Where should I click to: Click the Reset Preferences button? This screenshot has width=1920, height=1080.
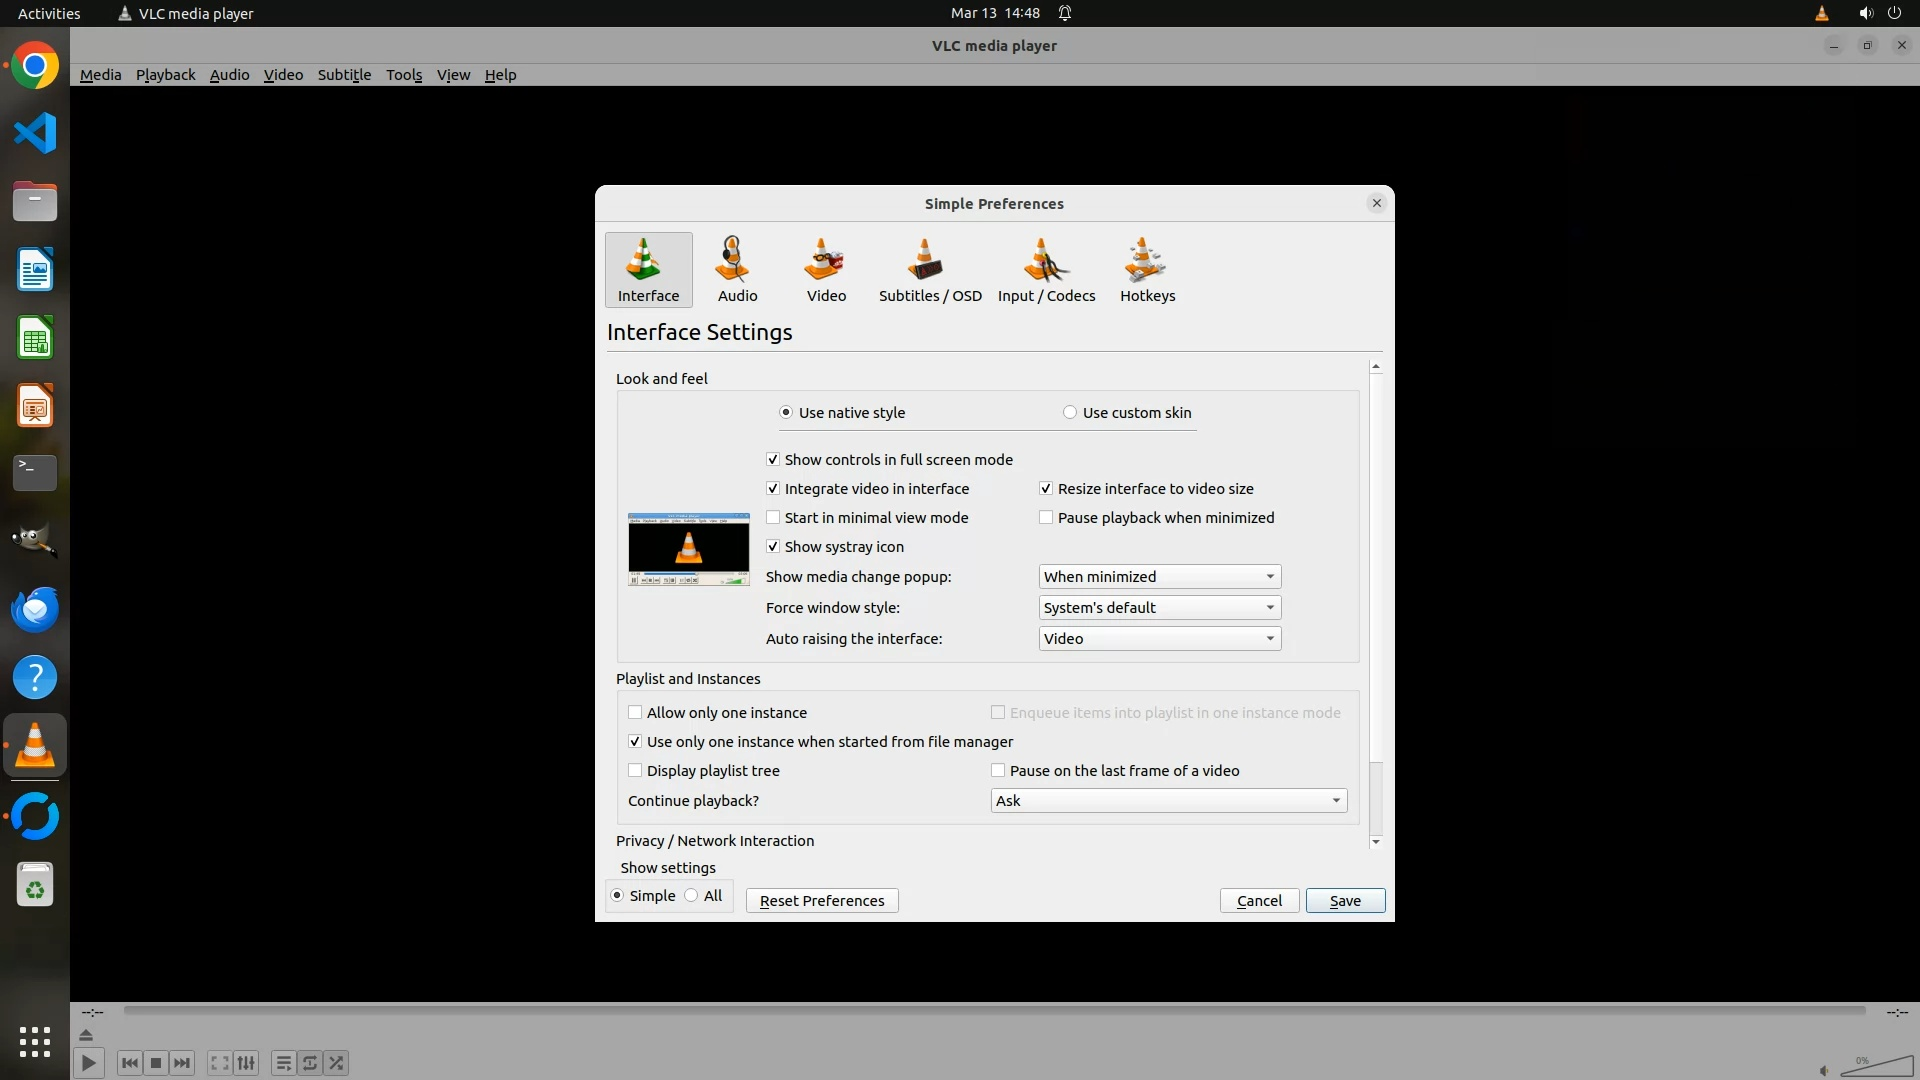(821, 901)
